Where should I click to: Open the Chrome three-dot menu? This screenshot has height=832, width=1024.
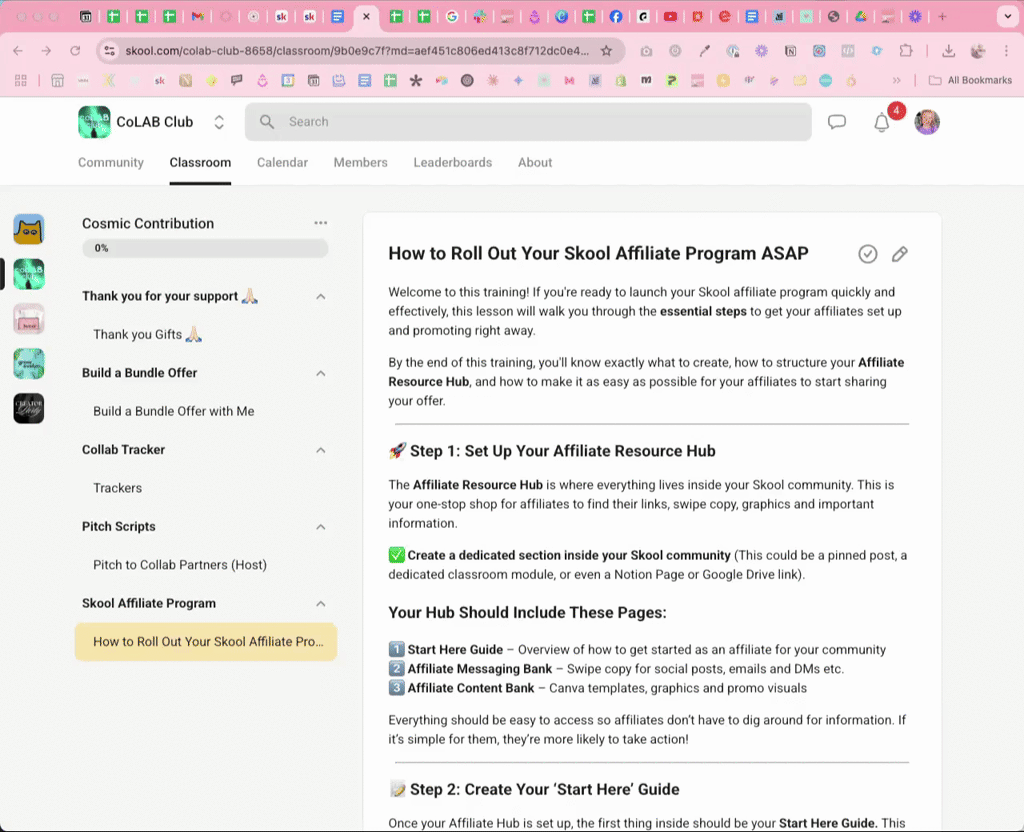point(1006,51)
